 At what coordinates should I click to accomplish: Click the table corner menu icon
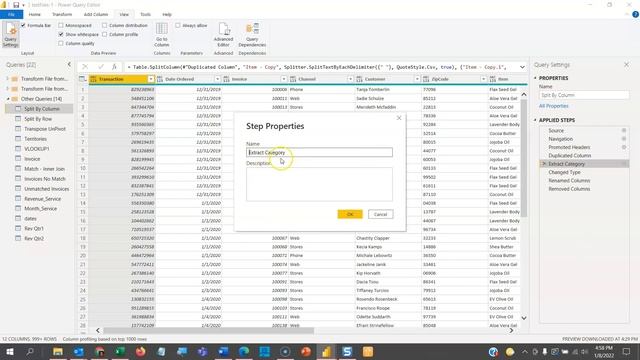(82, 79)
